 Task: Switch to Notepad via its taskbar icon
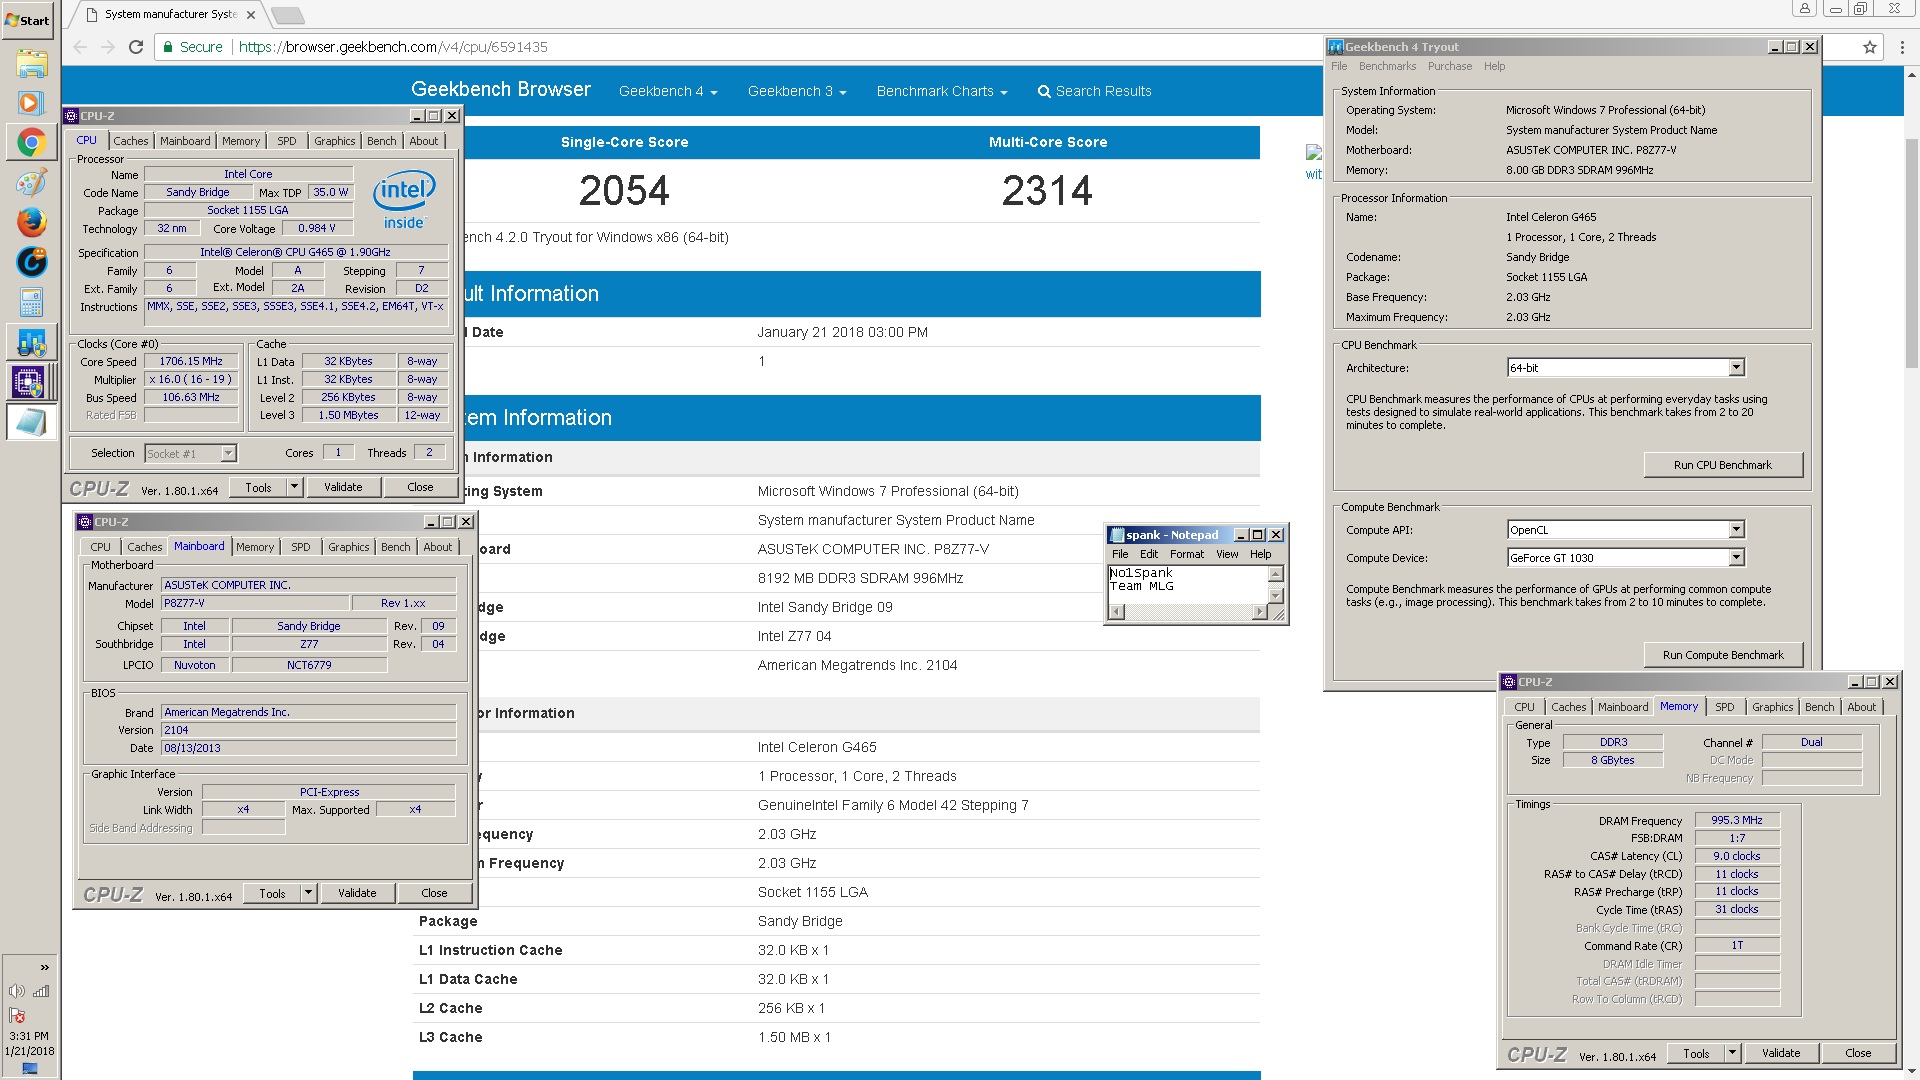click(31, 422)
